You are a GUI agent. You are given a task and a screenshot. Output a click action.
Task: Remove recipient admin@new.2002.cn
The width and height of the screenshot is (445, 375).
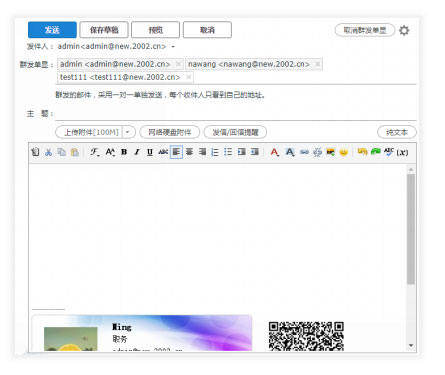178,64
